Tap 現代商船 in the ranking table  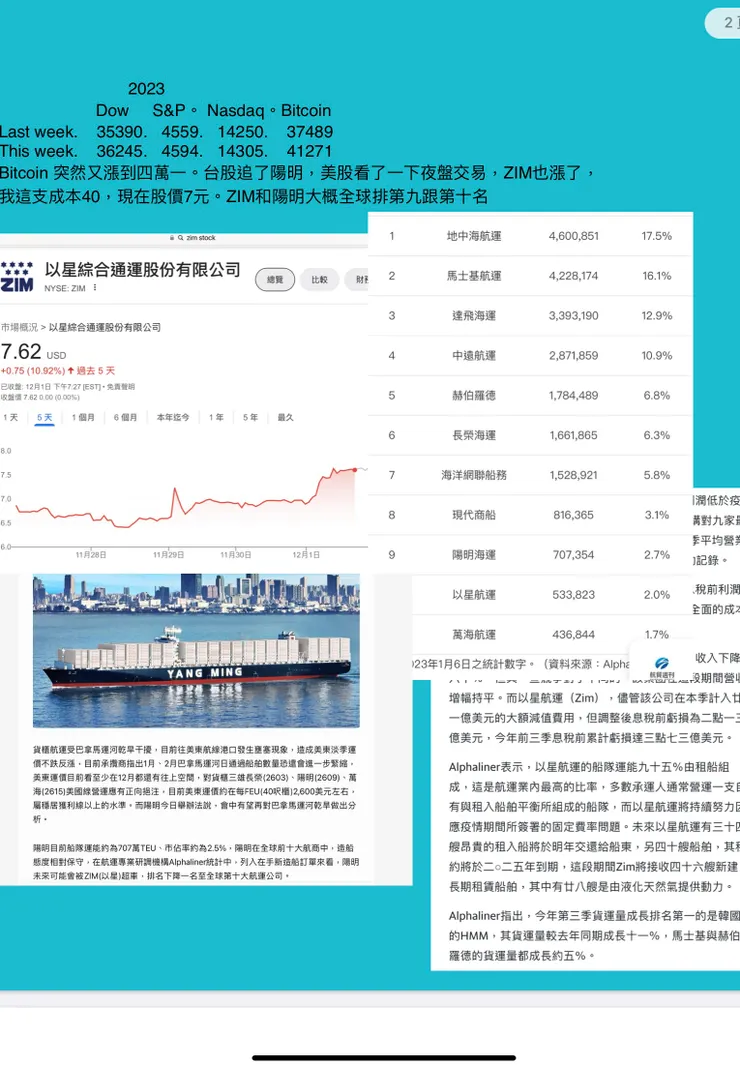(474, 515)
